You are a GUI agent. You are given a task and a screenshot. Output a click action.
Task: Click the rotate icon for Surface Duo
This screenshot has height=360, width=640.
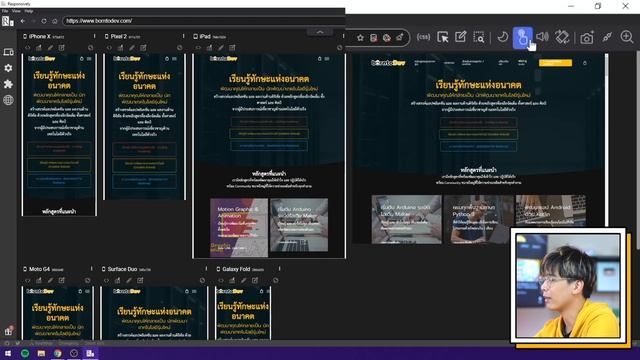202,280
